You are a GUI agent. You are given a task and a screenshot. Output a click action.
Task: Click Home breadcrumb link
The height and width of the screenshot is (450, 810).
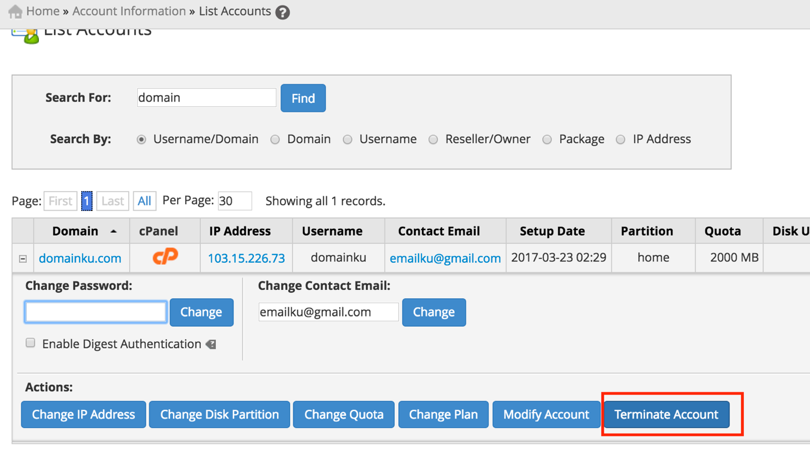[x=43, y=11]
